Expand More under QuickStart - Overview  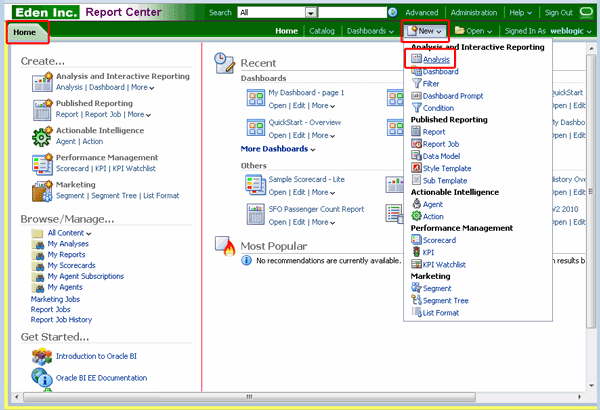[x=323, y=136]
